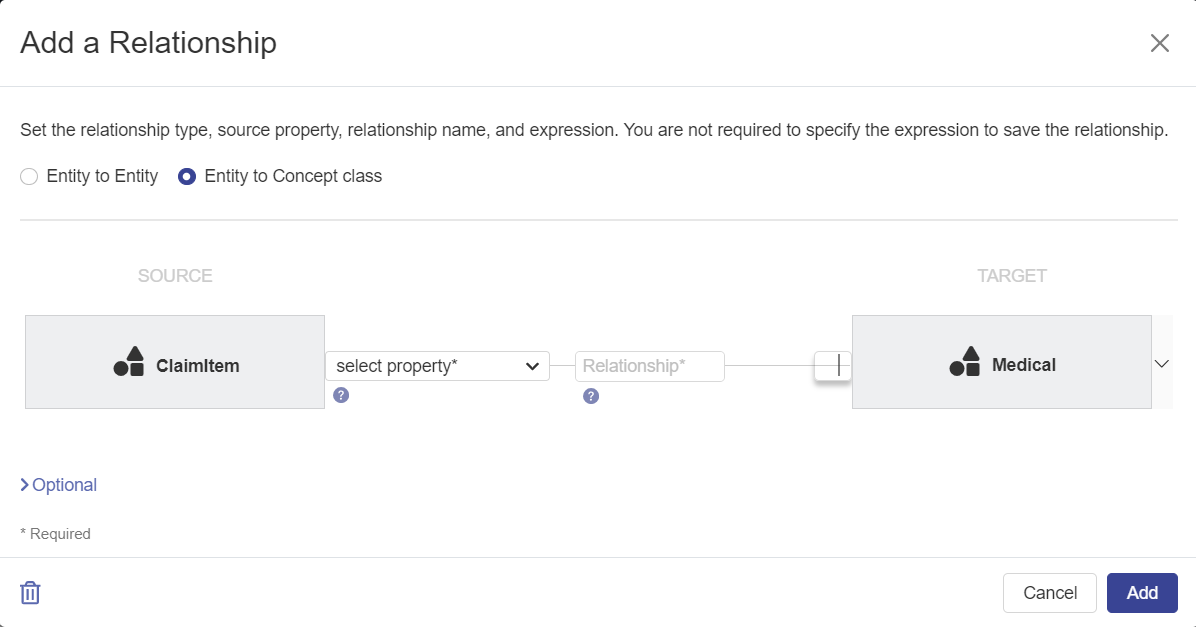Select the Medical target box

[x=1002, y=361]
